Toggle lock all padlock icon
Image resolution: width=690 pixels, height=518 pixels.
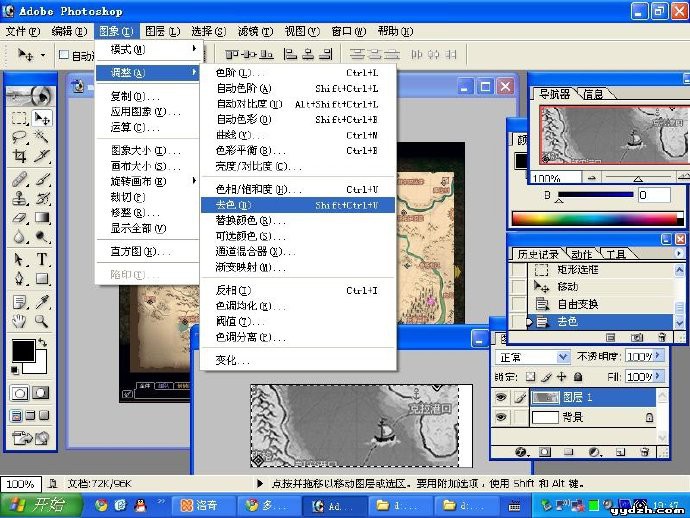coord(578,377)
